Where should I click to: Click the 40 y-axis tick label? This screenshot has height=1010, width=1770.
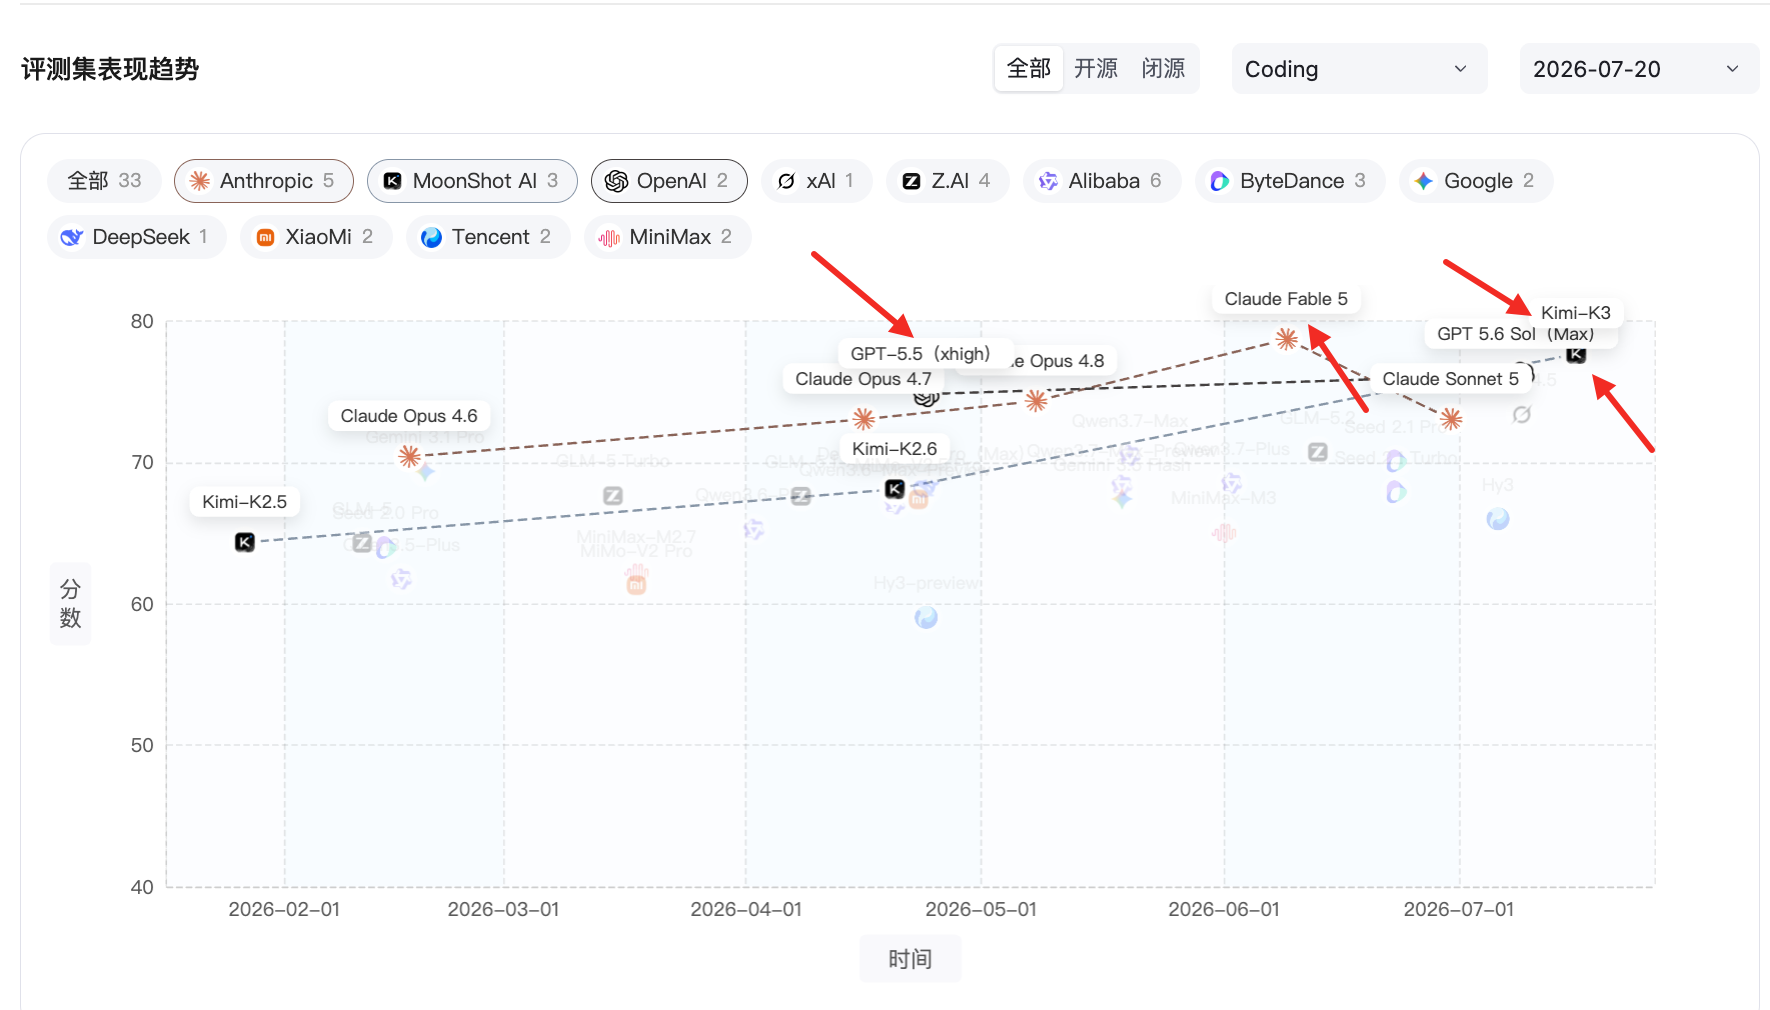(142, 887)
